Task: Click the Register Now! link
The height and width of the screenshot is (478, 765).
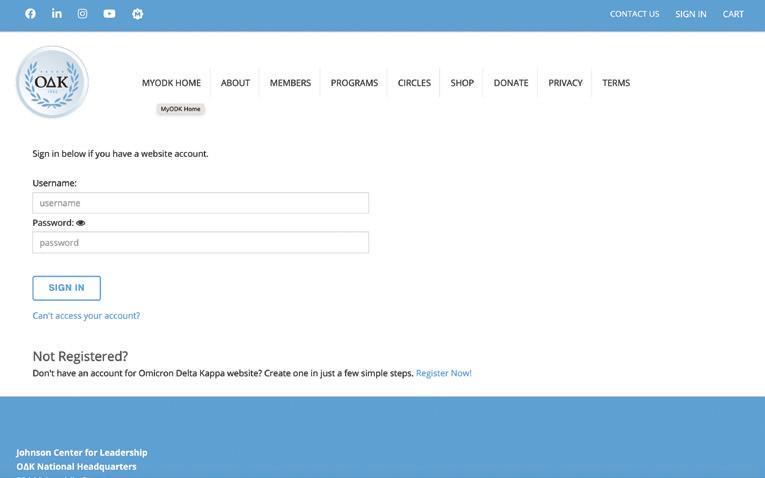Action: [443, 373]
